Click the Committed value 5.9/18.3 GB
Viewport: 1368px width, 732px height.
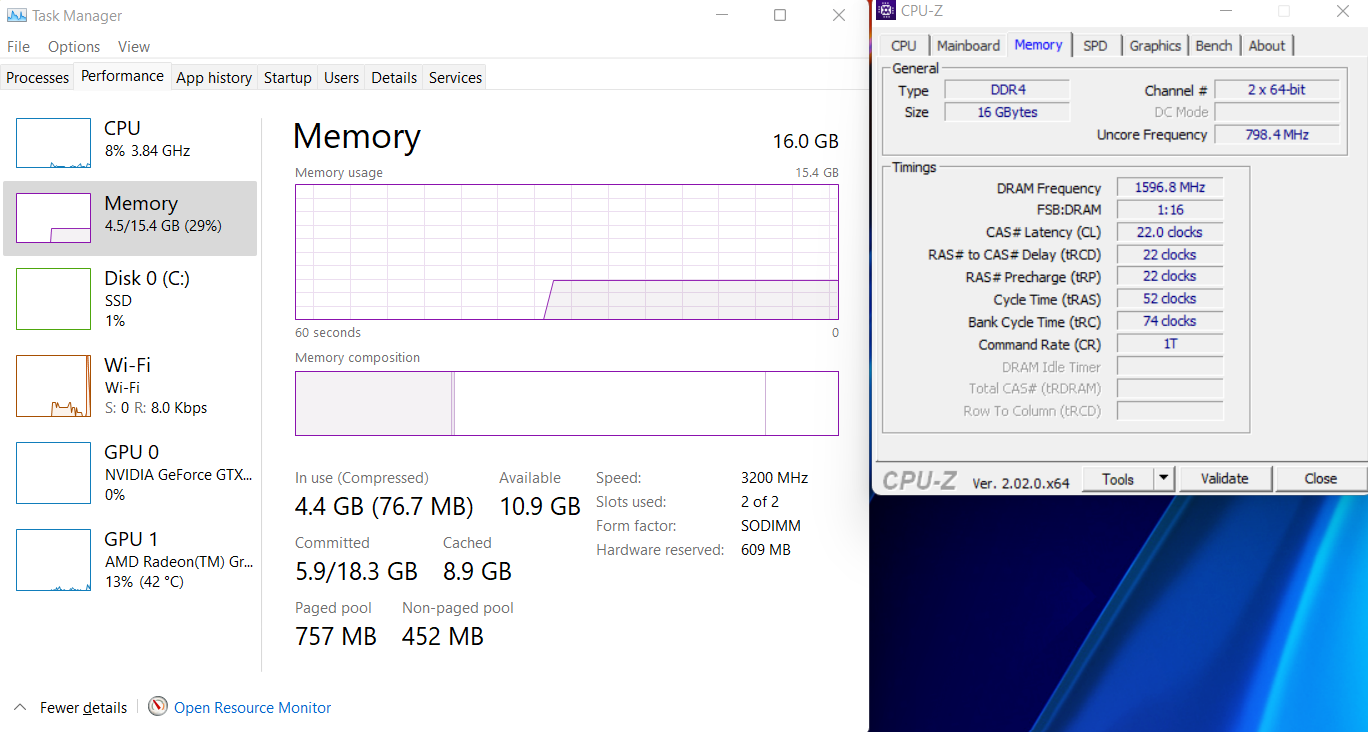(356, 571)
